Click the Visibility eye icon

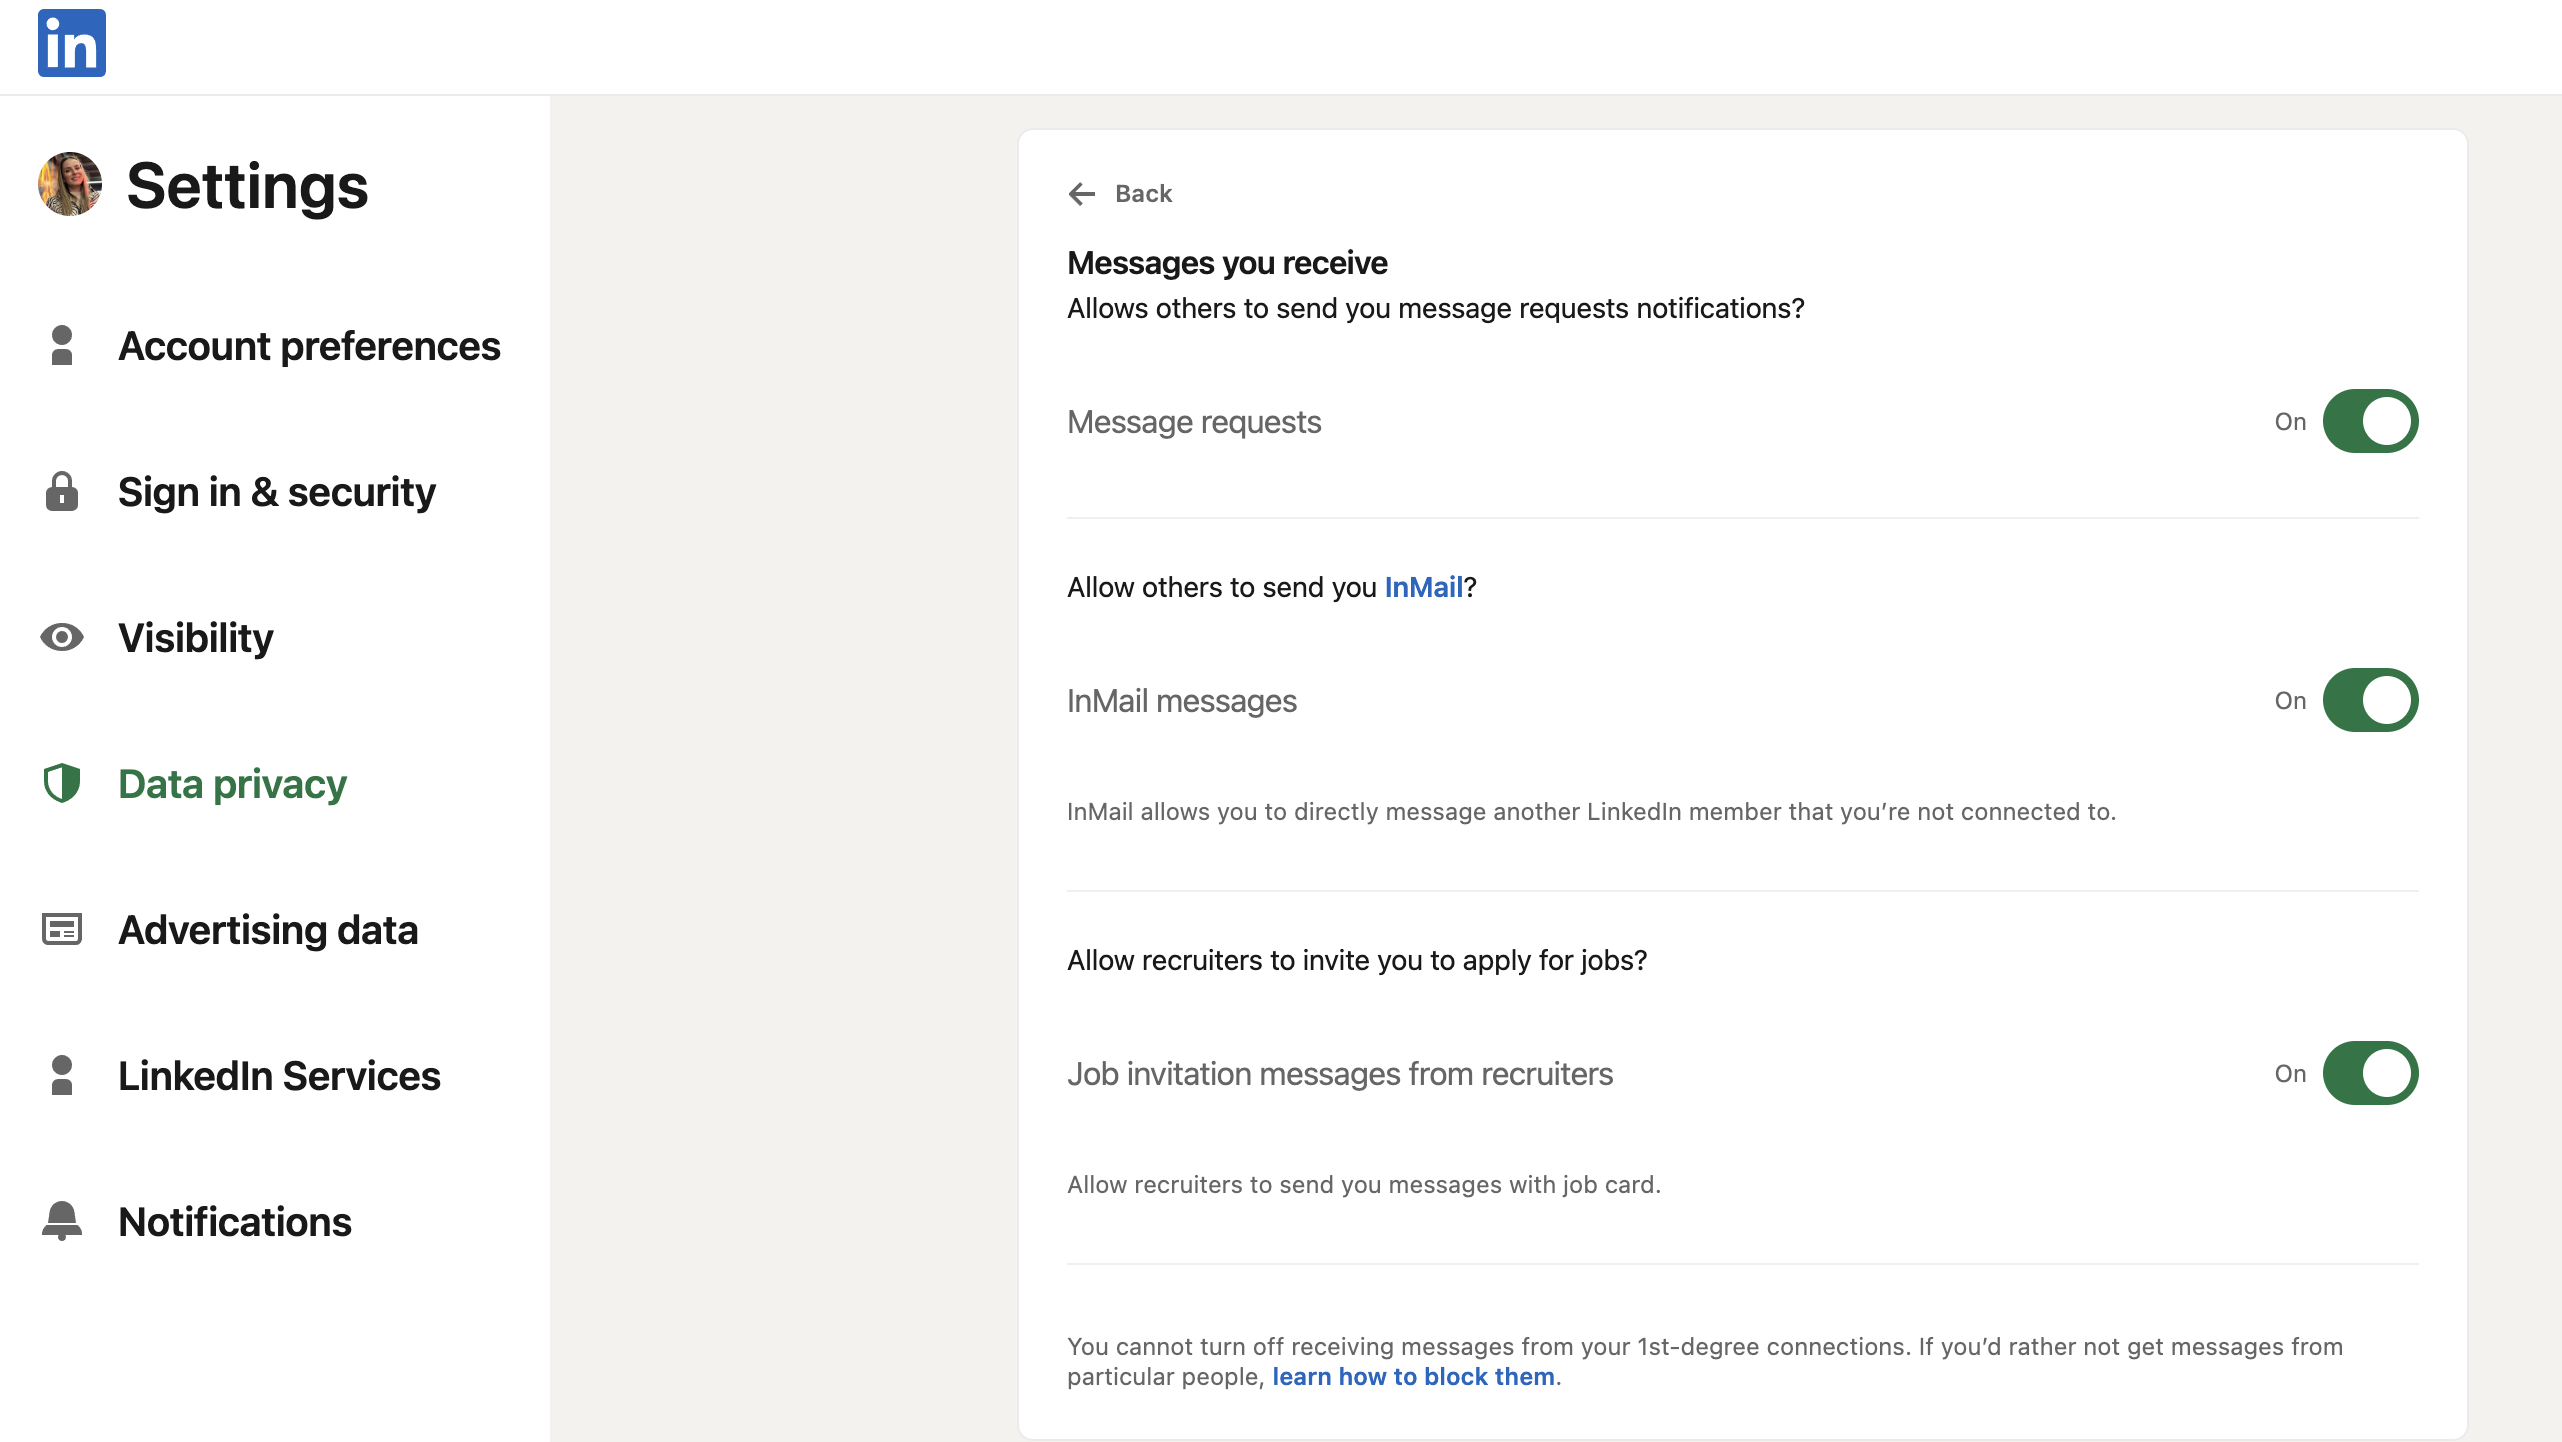coord(62,637)
